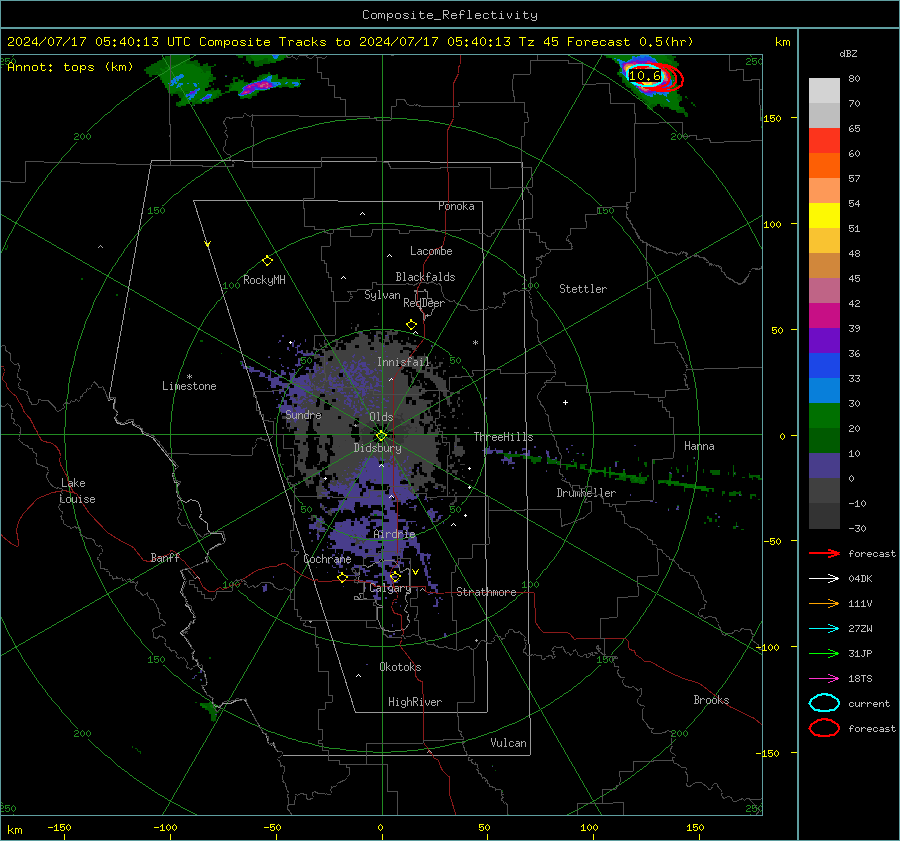
Task: Click the Airdrie city label
Action: coord(394,534)
